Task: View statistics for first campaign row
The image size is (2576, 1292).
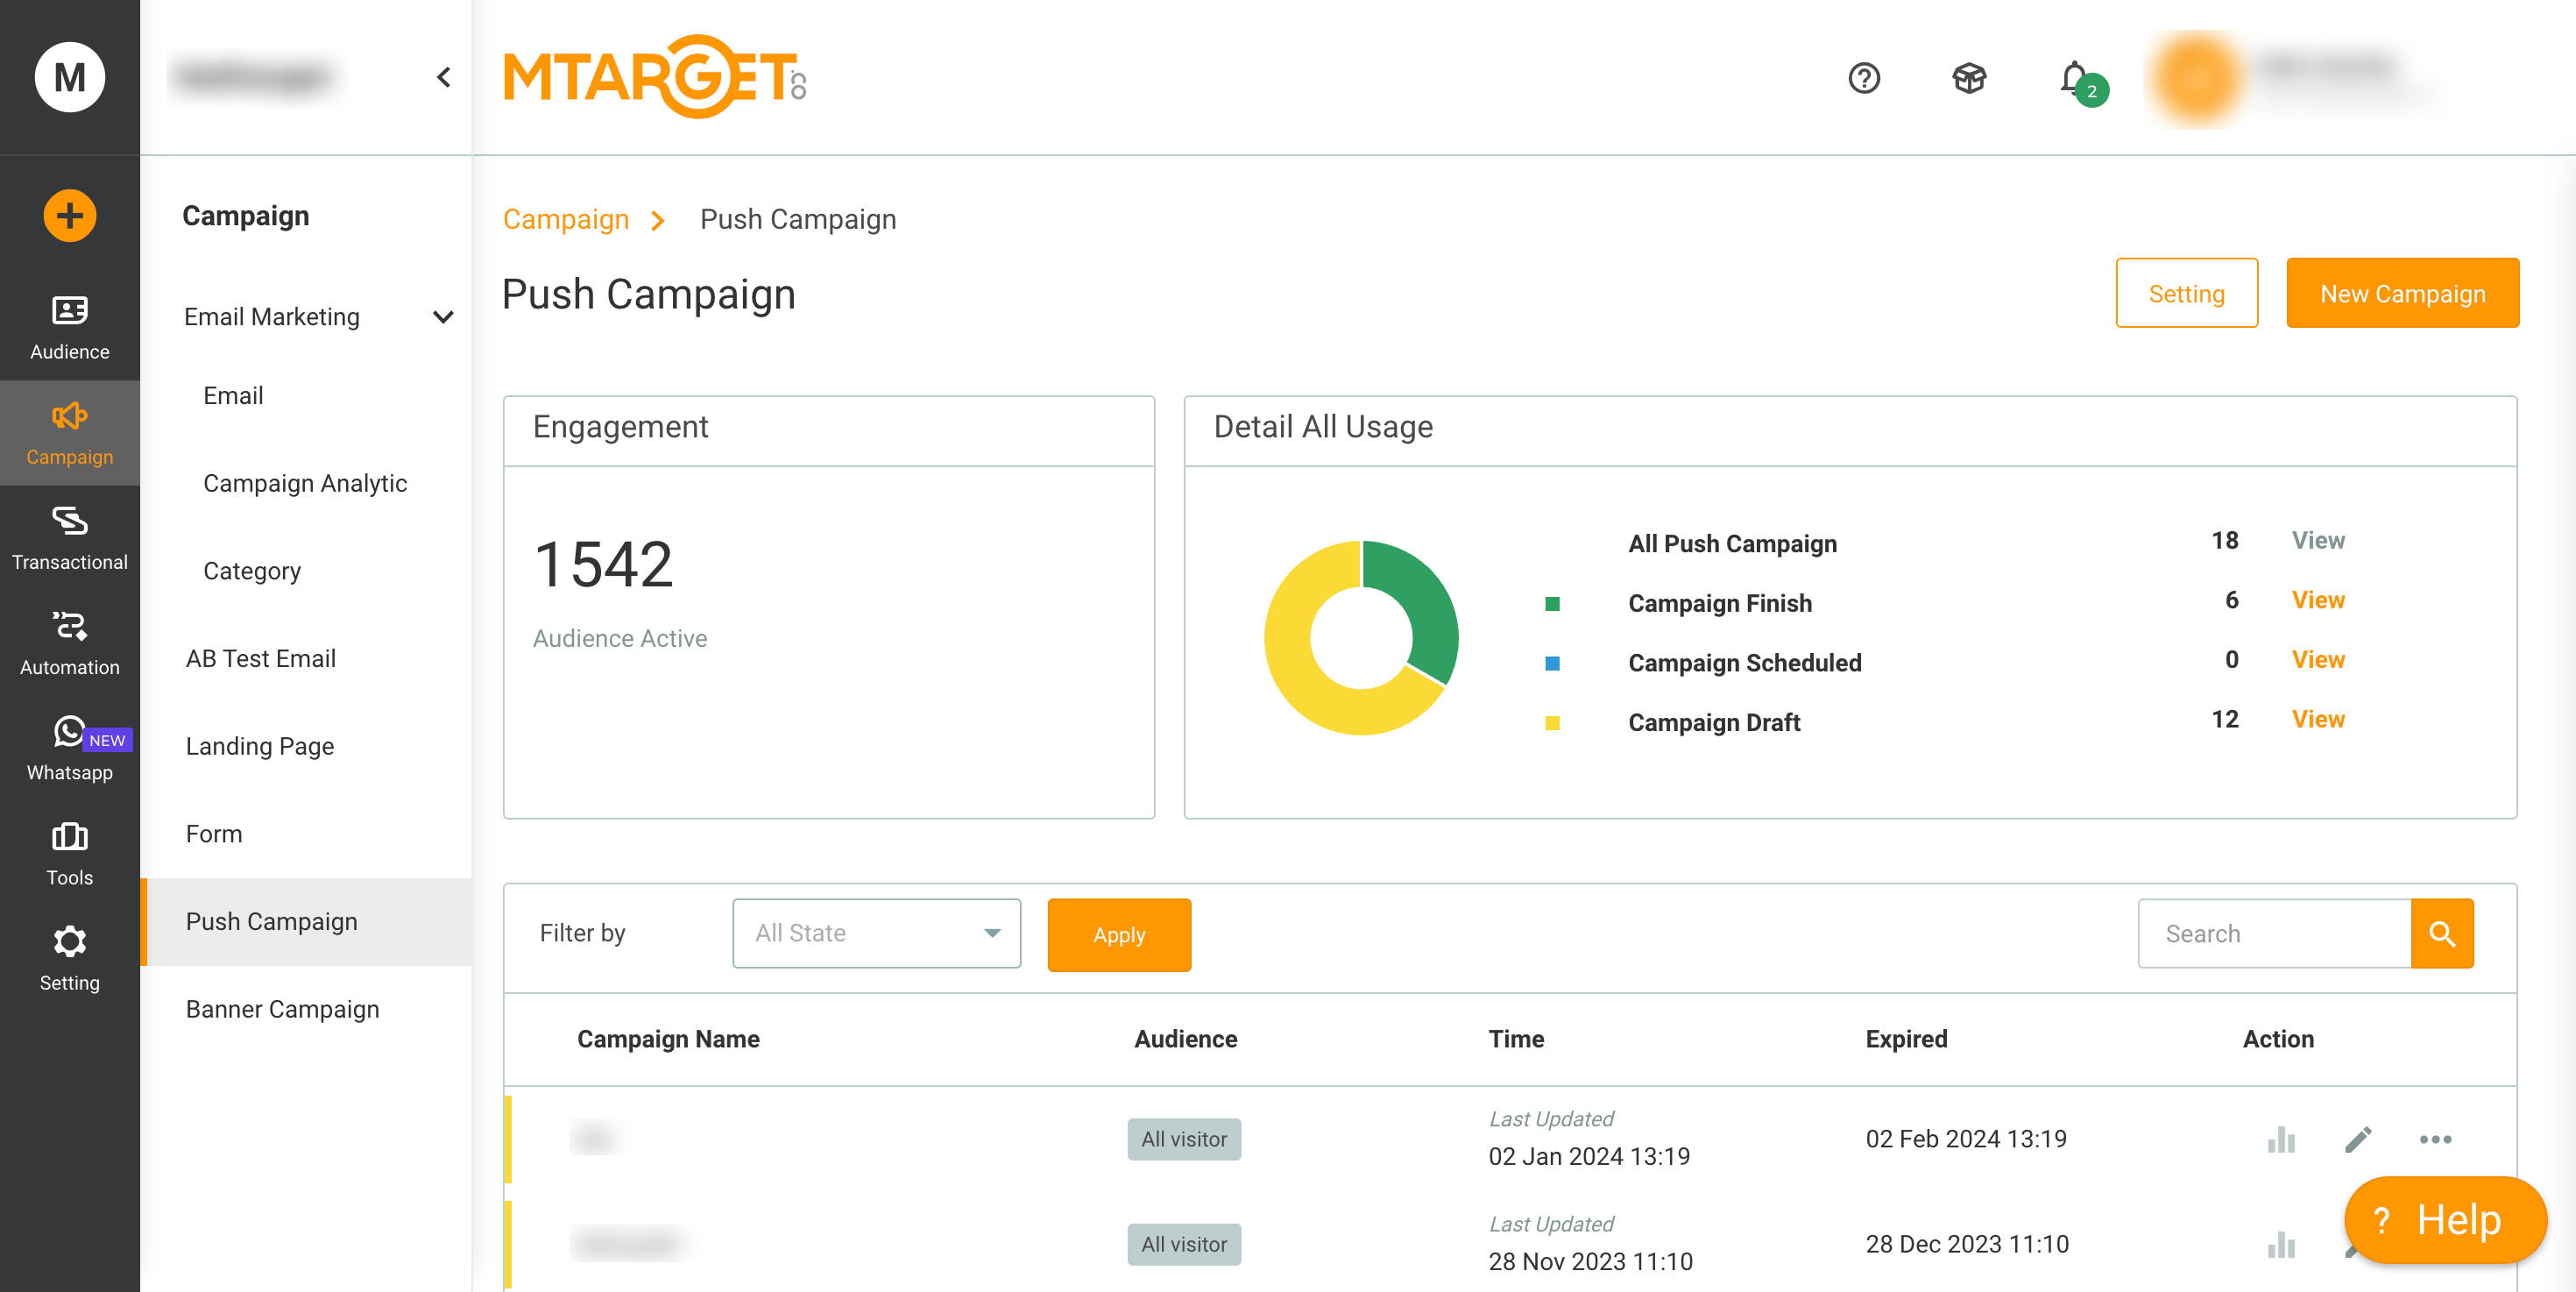Action: [2281, 1139]
